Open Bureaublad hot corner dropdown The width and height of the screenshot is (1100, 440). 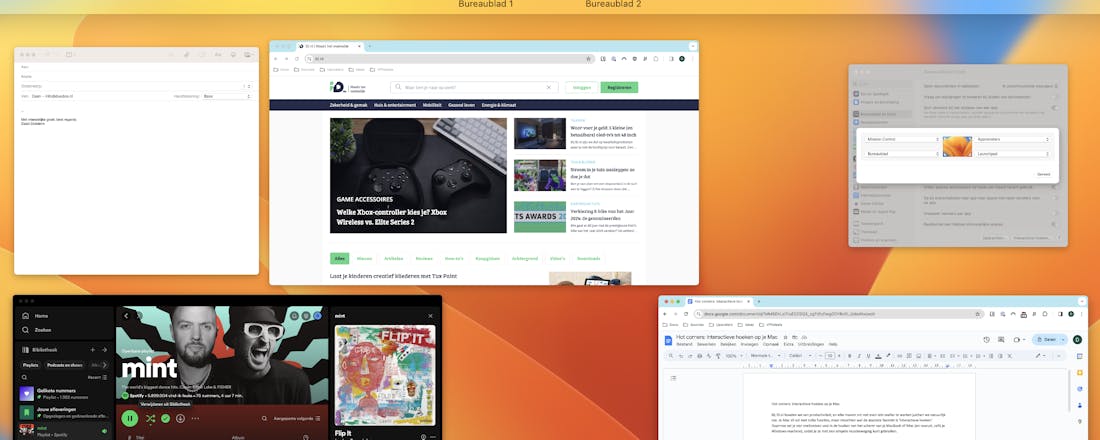click(x=901, y=153)
